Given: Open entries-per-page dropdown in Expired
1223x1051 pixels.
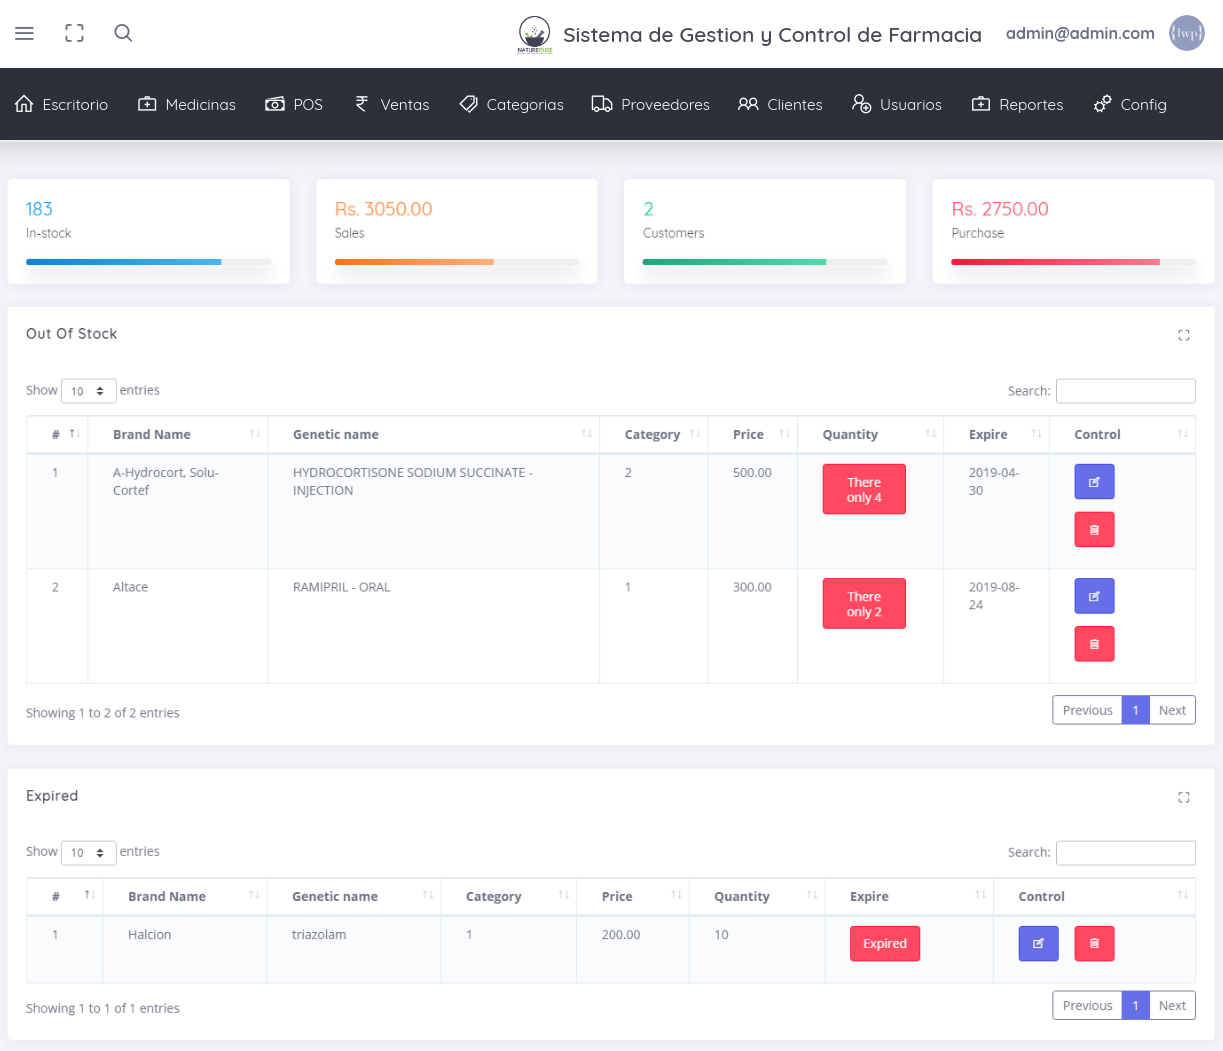Looking at the screenshot, I should pos(89,853).
